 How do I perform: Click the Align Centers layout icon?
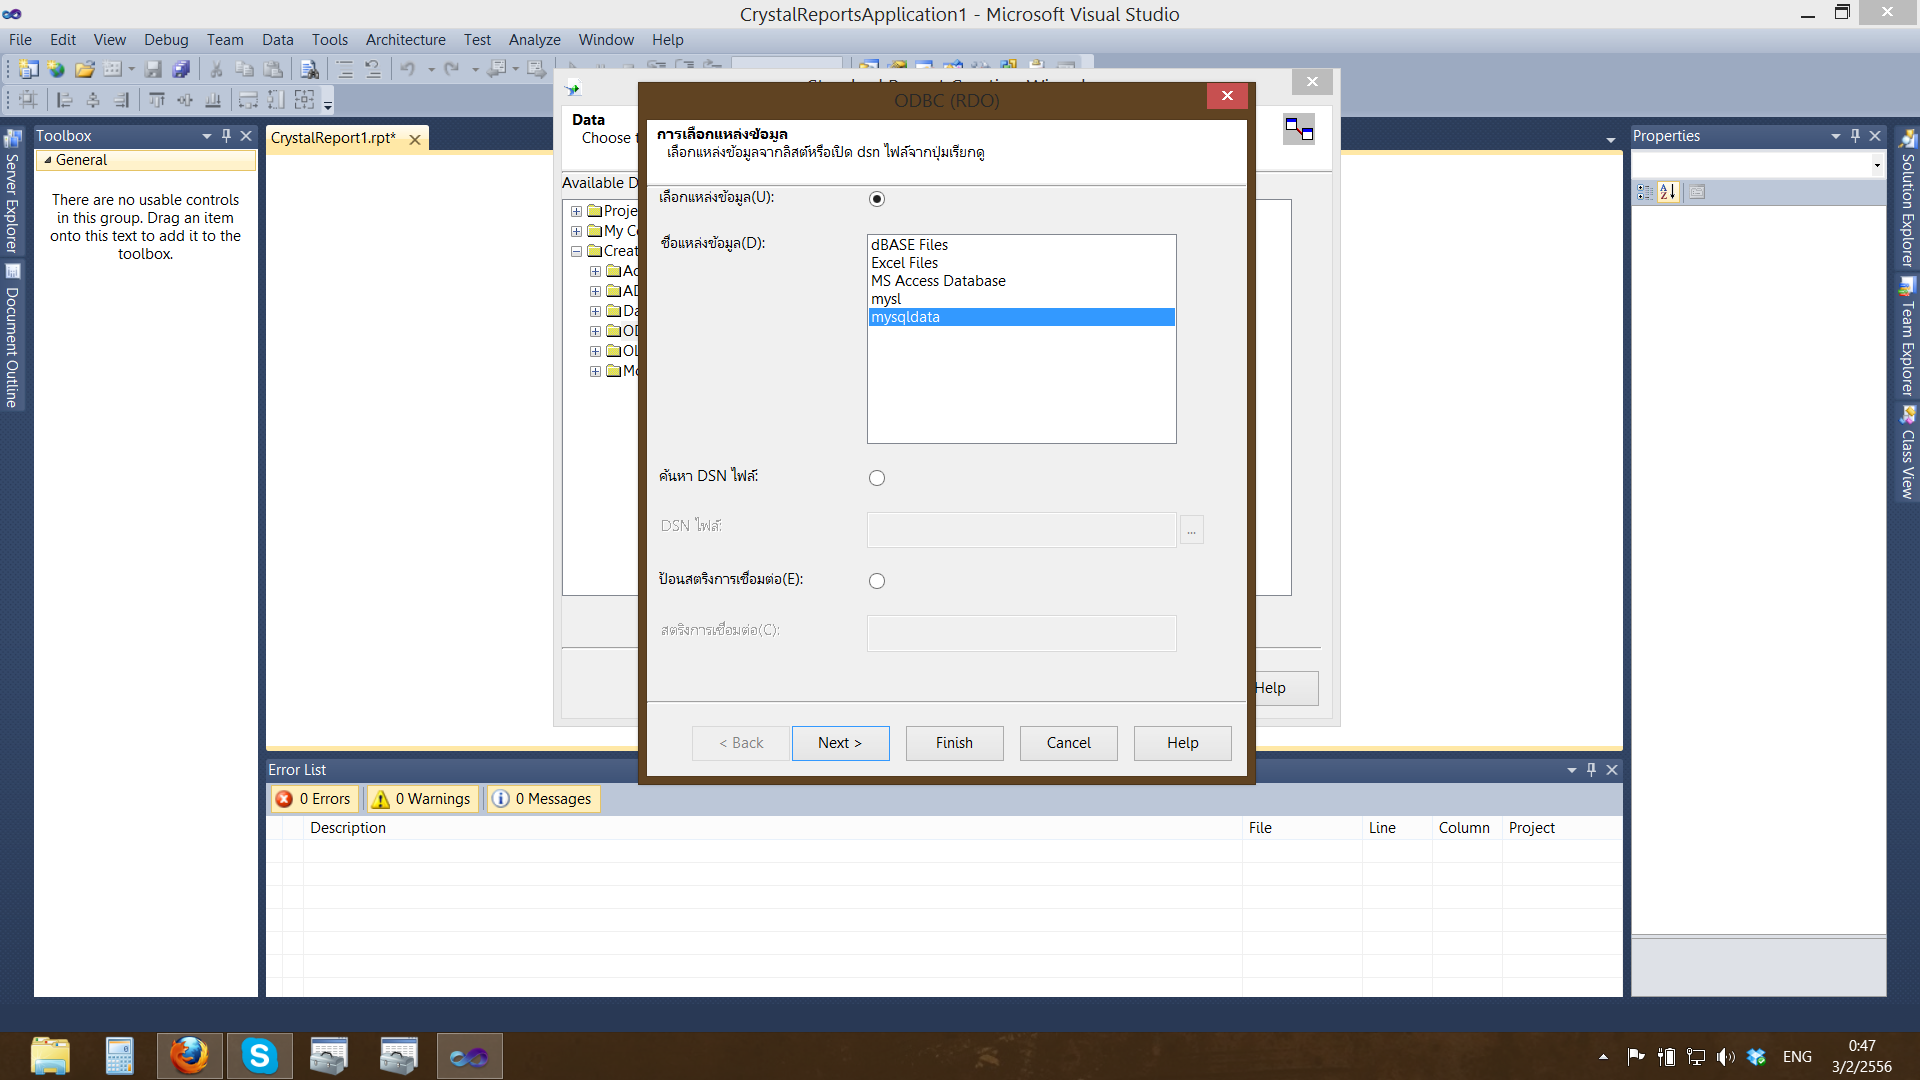tap(93, 100)
